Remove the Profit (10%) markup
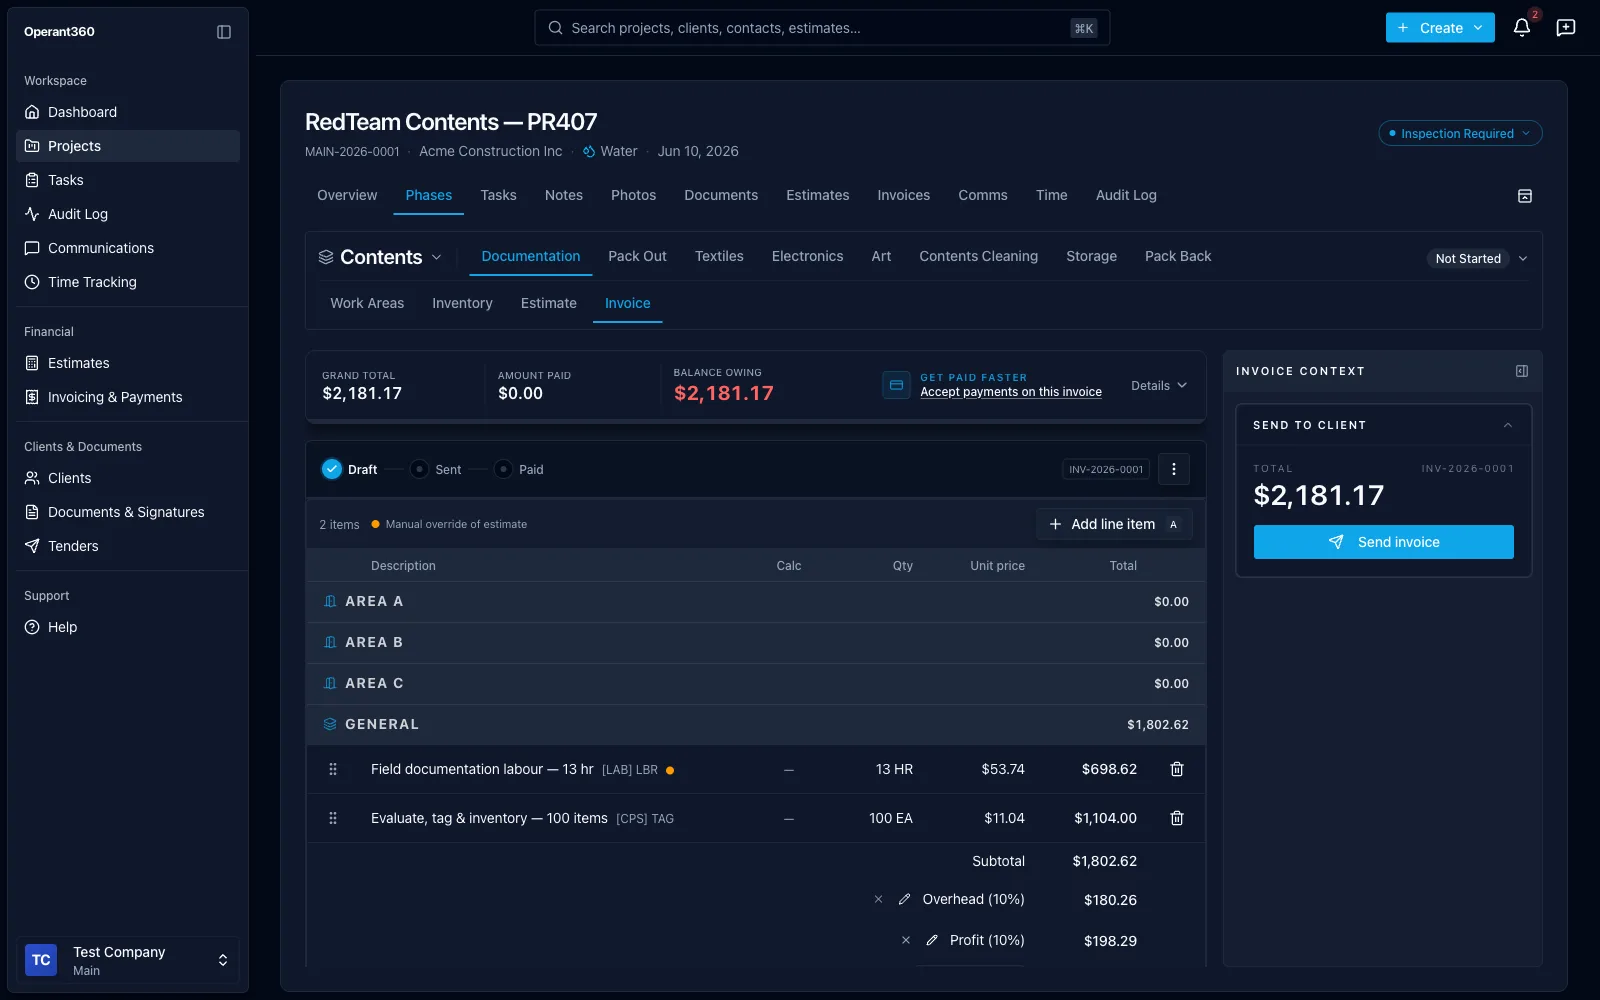This screenshot has height=1000, width=1600. 906,940
